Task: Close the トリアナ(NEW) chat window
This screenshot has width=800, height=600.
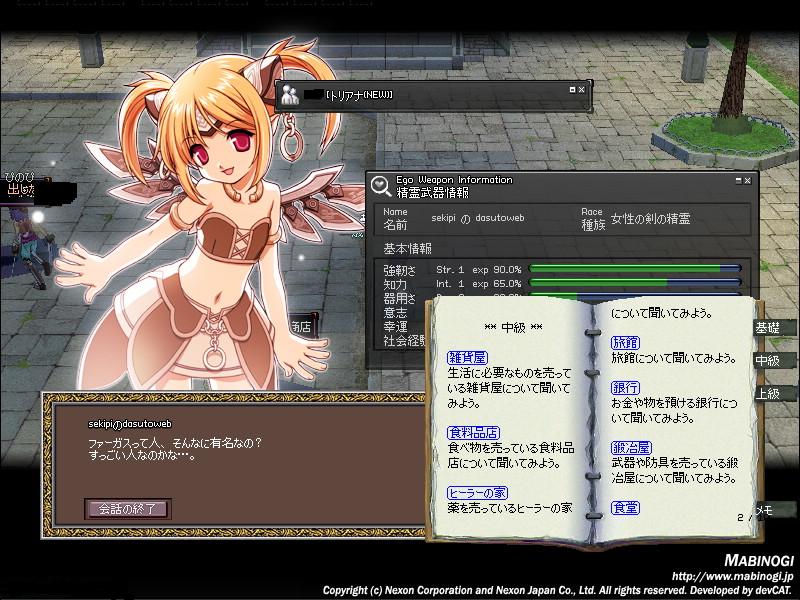Action: click(x=582, y=90)
